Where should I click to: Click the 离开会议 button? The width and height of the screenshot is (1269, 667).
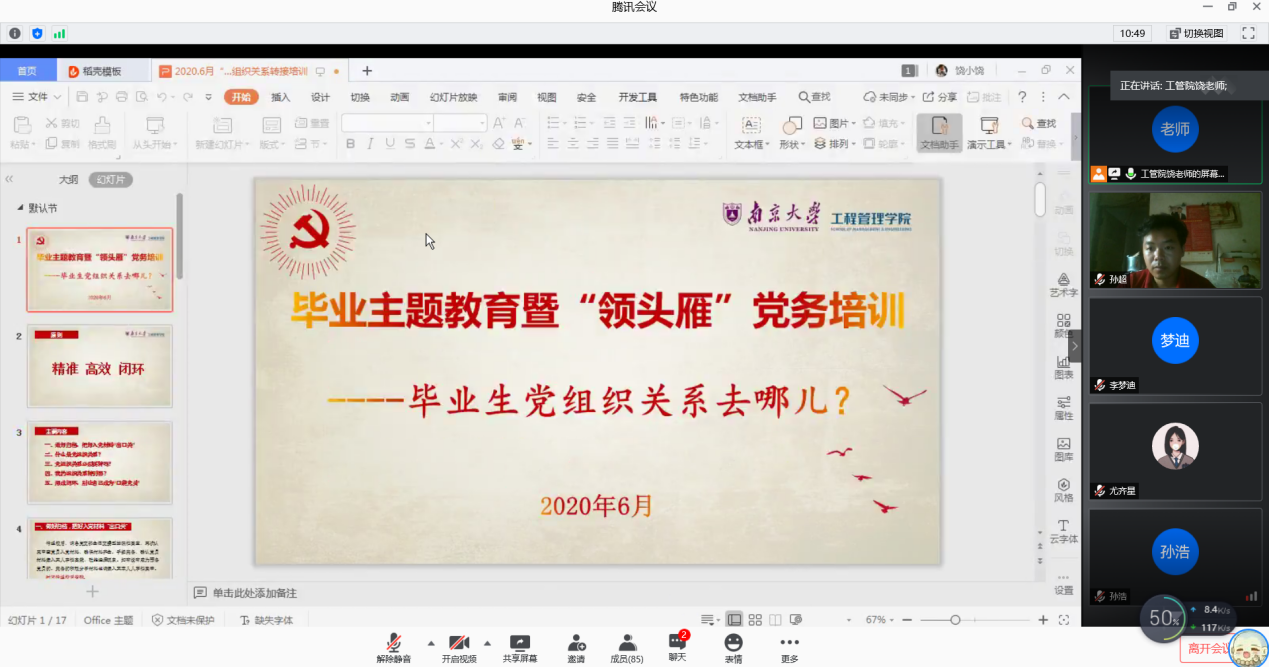[1207, 648]
